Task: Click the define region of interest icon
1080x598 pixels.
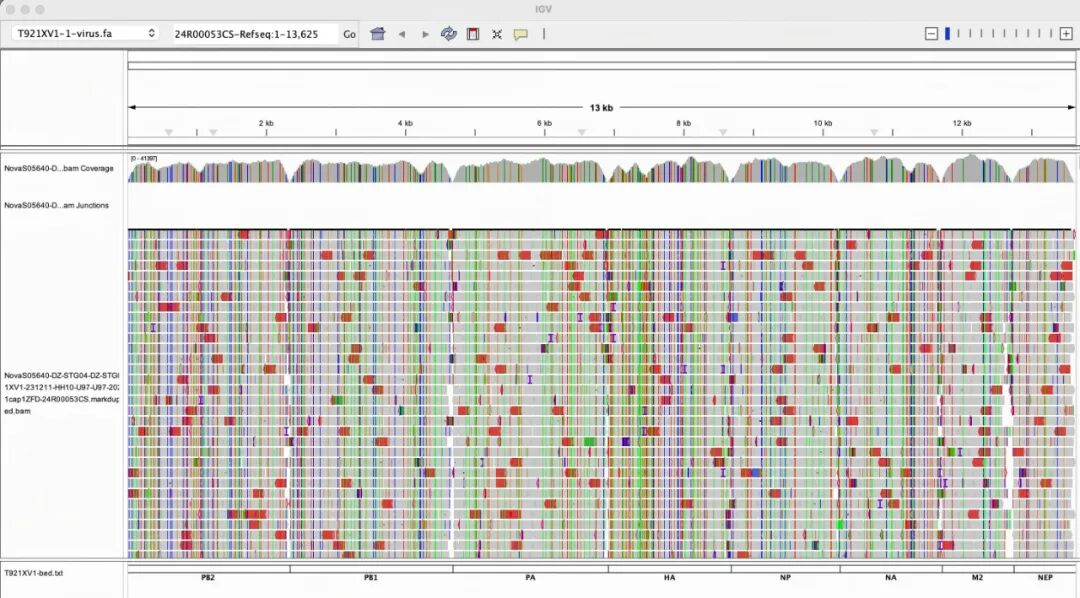Action: (473, 34)
